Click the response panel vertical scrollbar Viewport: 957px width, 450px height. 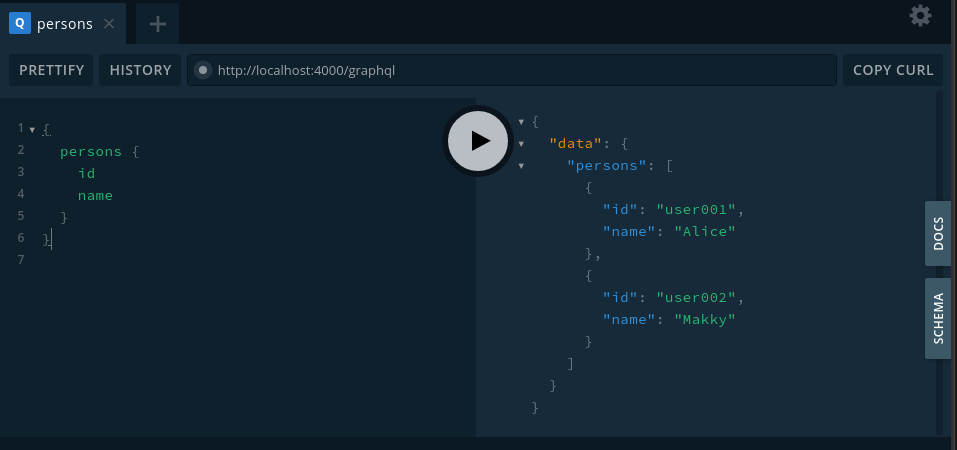(939, 264)
